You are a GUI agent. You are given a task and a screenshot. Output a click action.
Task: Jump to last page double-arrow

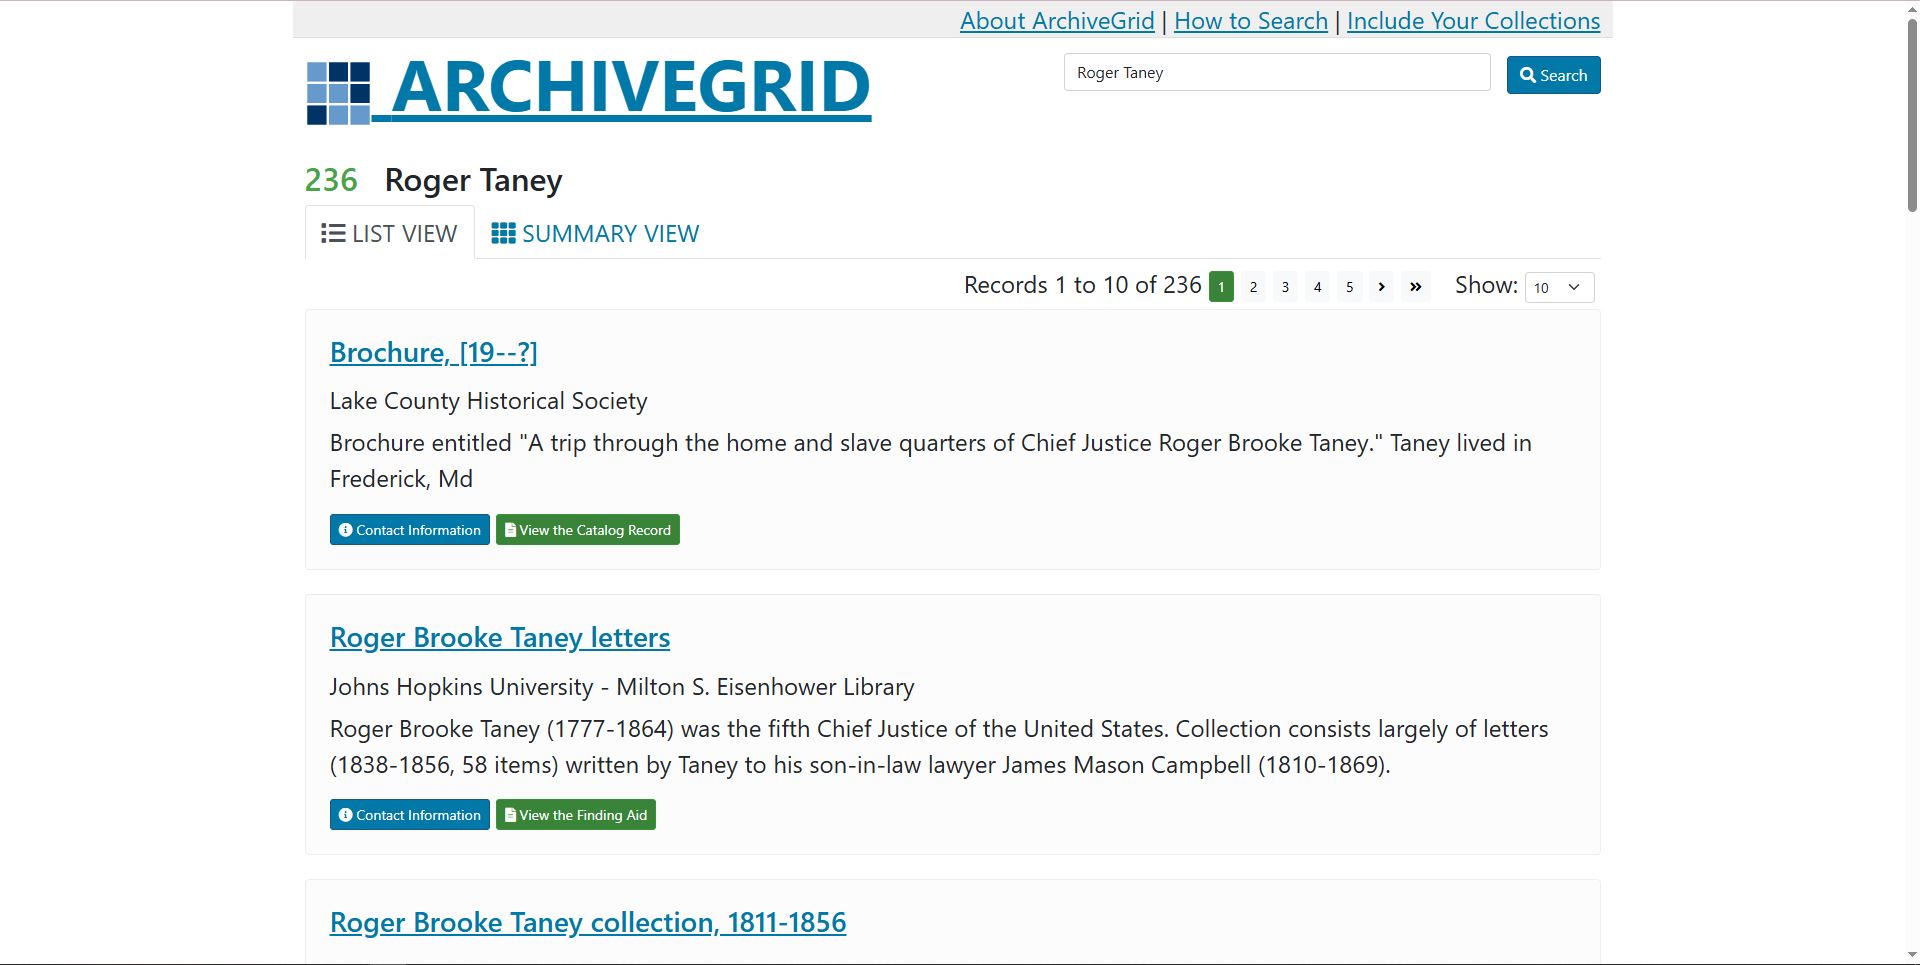[x=1415, y=287]
